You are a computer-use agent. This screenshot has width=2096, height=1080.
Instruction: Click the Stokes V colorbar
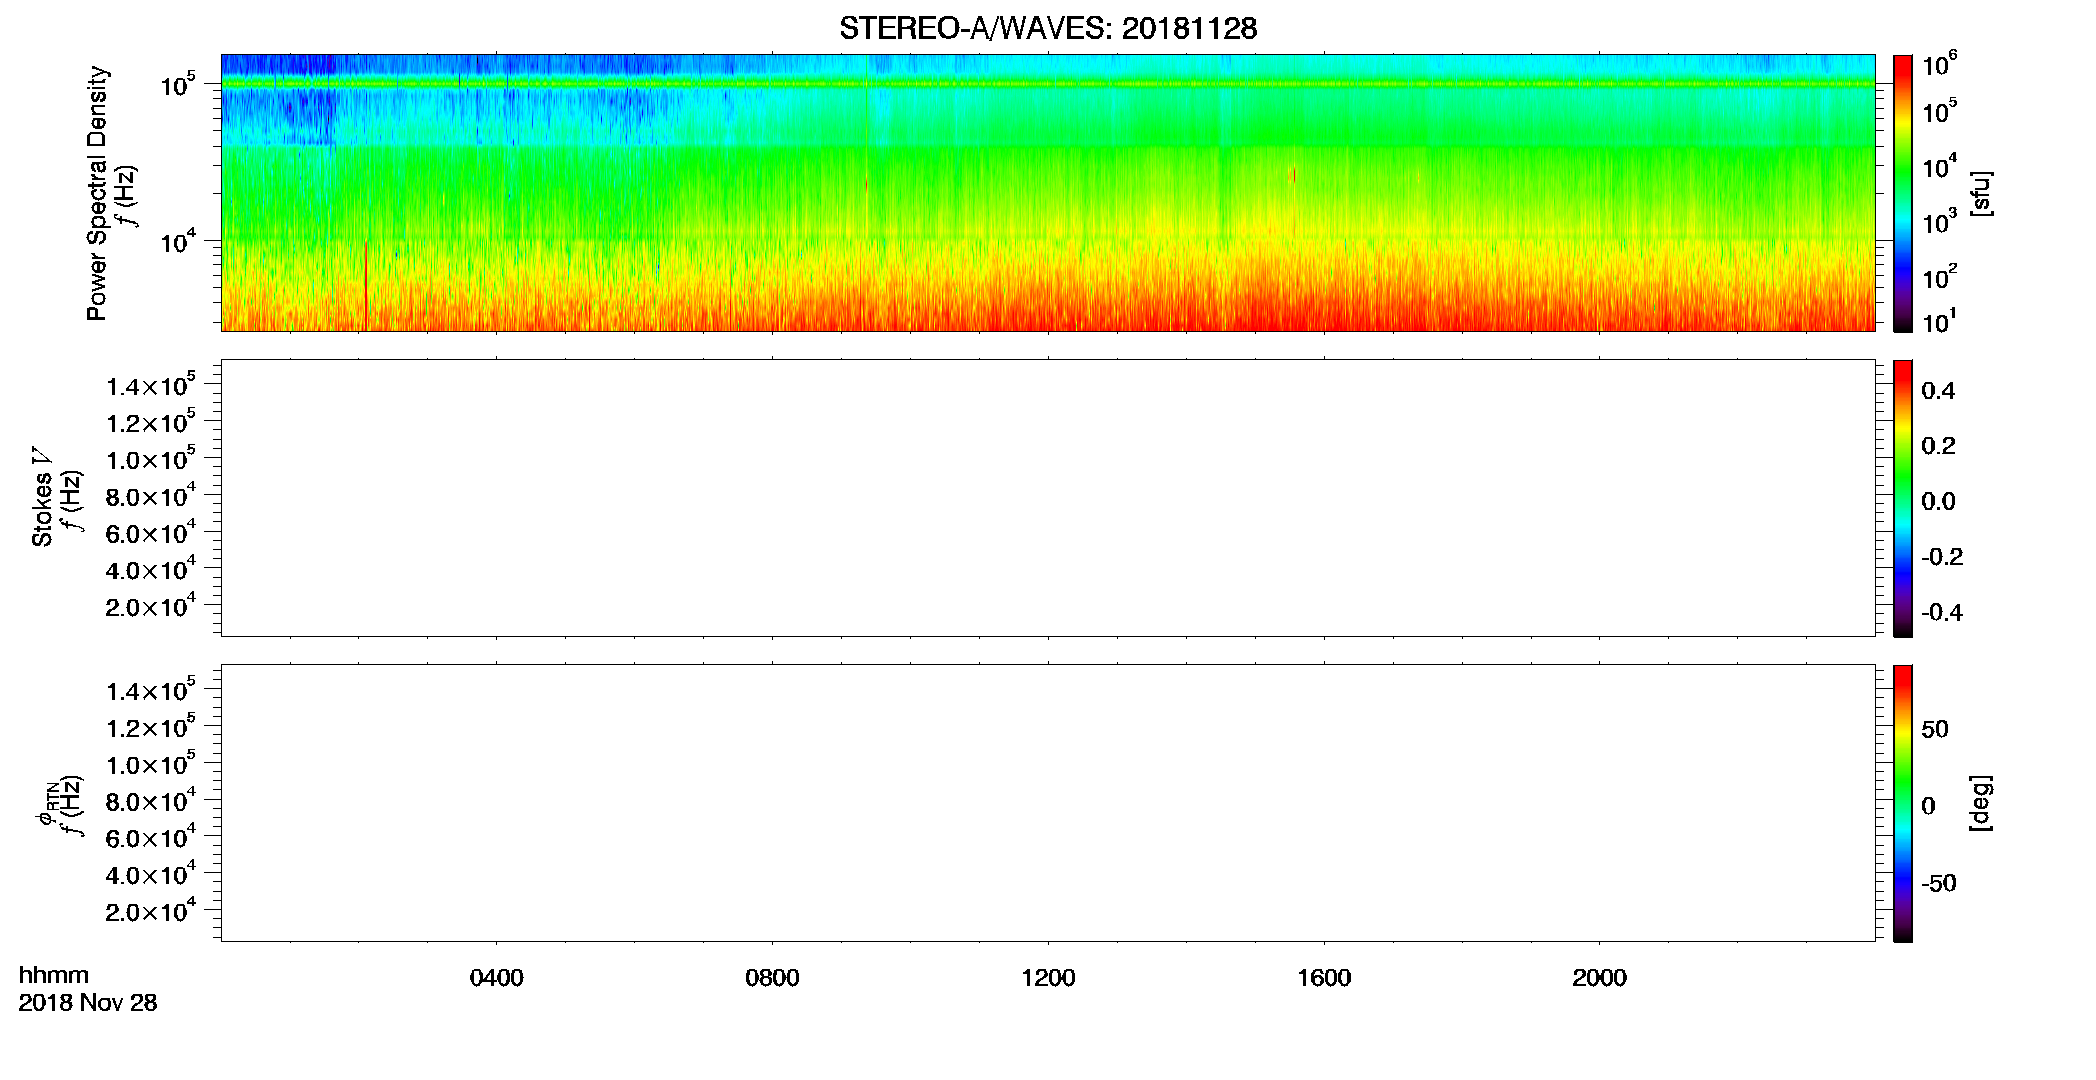click(1903, 498)
